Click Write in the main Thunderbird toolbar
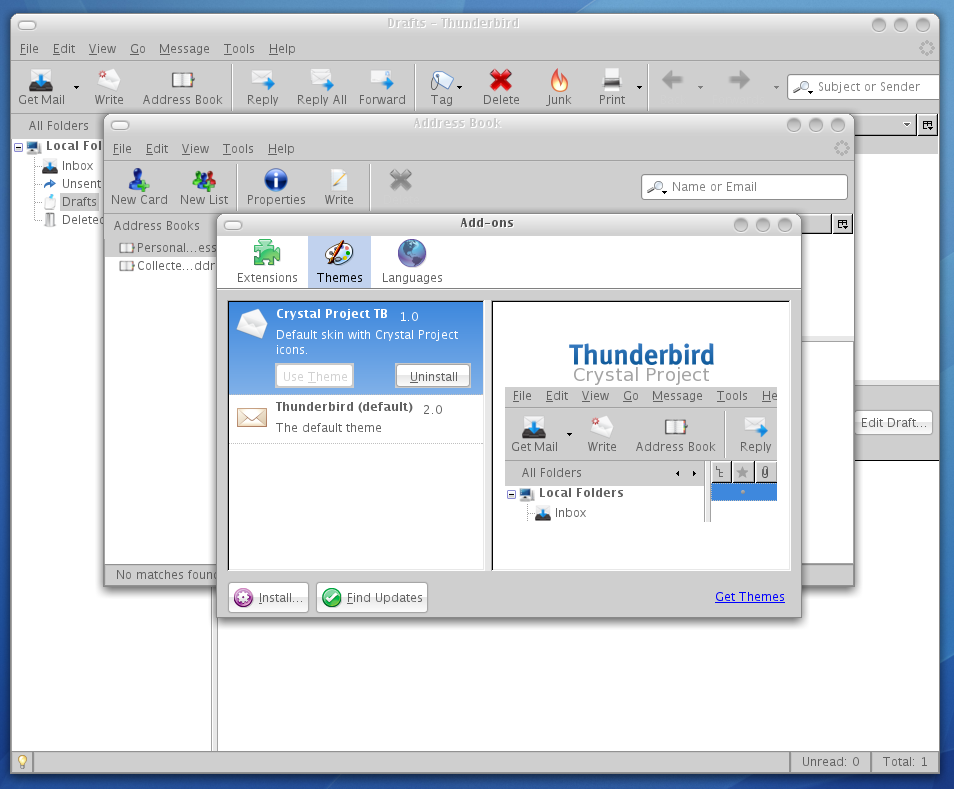 click(x=109, y=87)
